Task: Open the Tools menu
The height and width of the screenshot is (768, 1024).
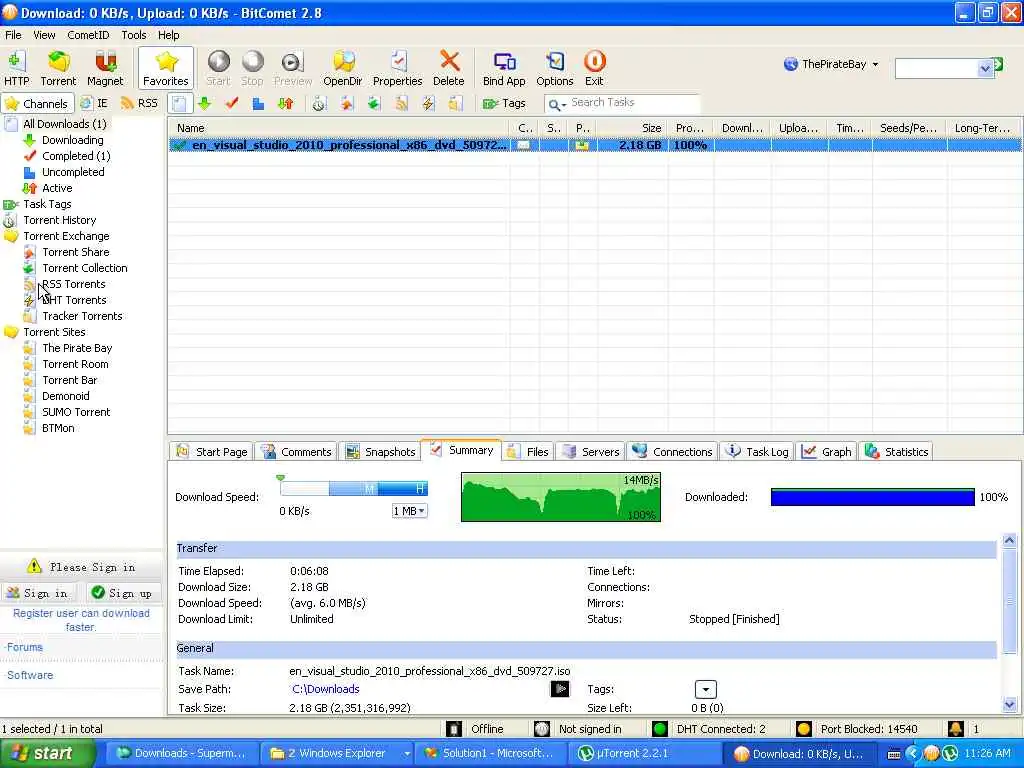Action: pyautogui.click(x=134, y=35)
